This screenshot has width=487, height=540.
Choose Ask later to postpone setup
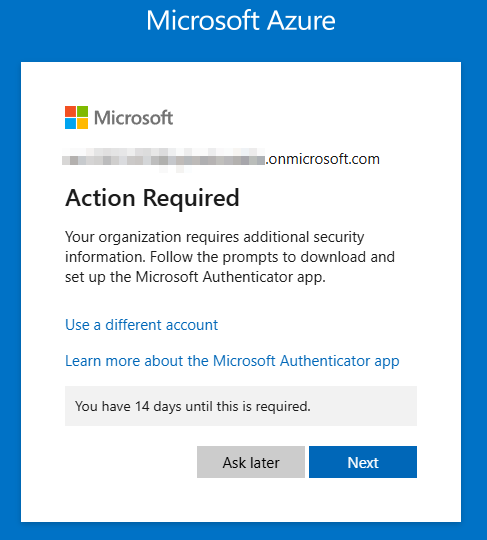pos(251,462)
